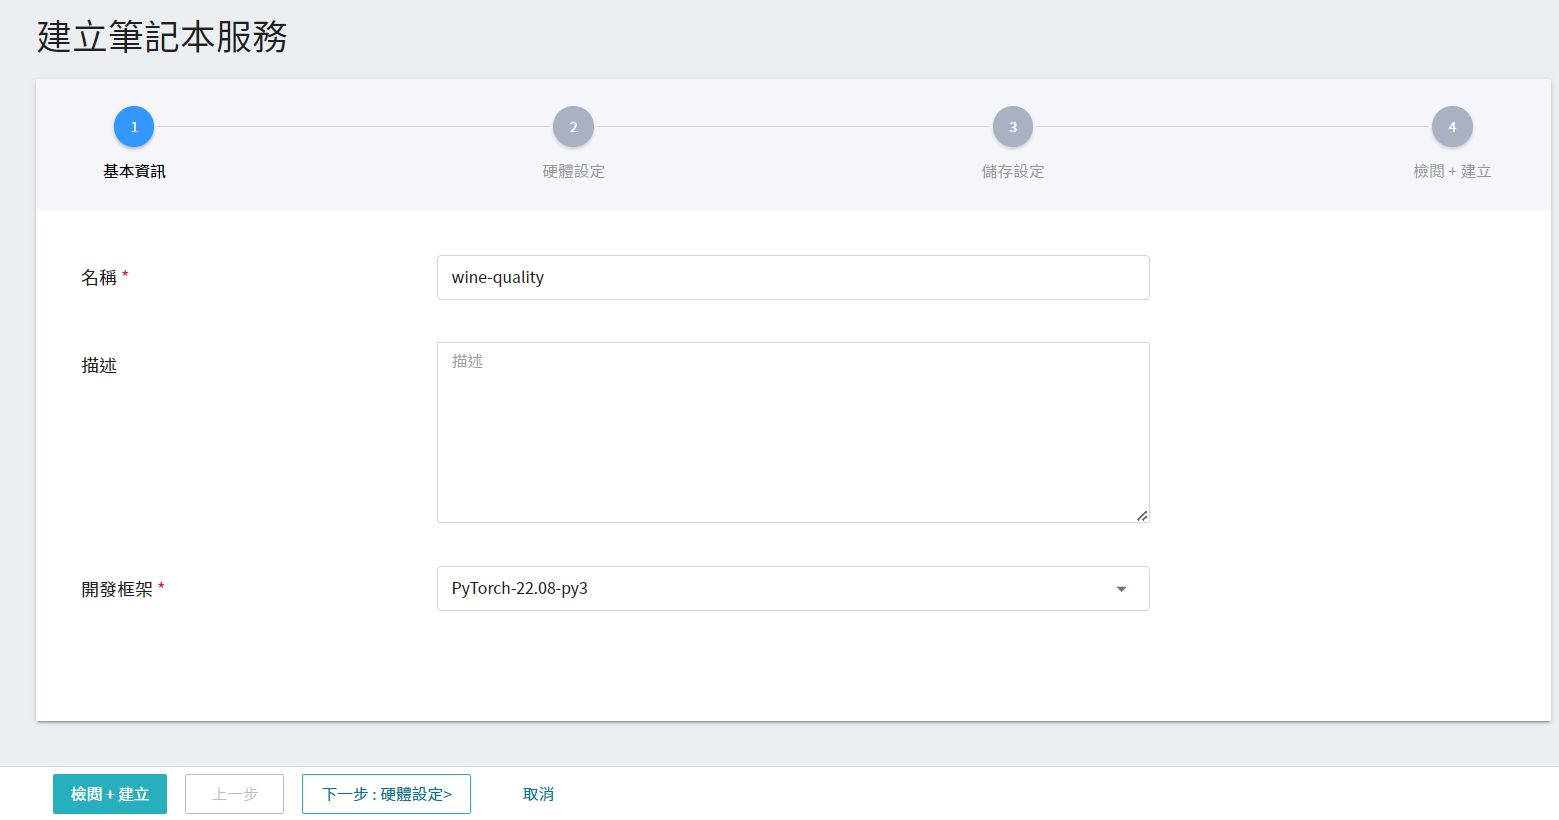The width and height of the screenshot is (1559, 820).
Task: Proceed with 下一步：硬體設定 button
Action: (x=386, y=794)
